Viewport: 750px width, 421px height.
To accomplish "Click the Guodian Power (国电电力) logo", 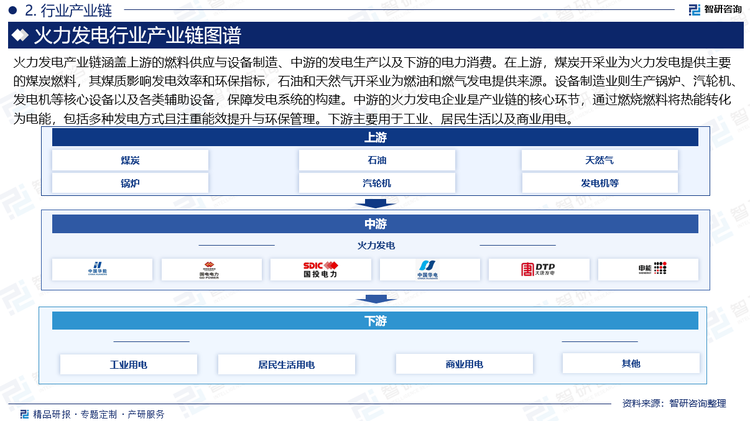I will pyautogui.click(x=209, y=270).
